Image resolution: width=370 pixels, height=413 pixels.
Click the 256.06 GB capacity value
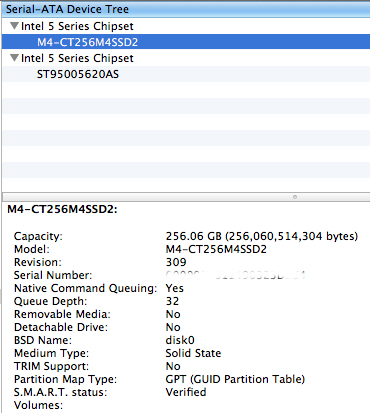pos(262,236)
